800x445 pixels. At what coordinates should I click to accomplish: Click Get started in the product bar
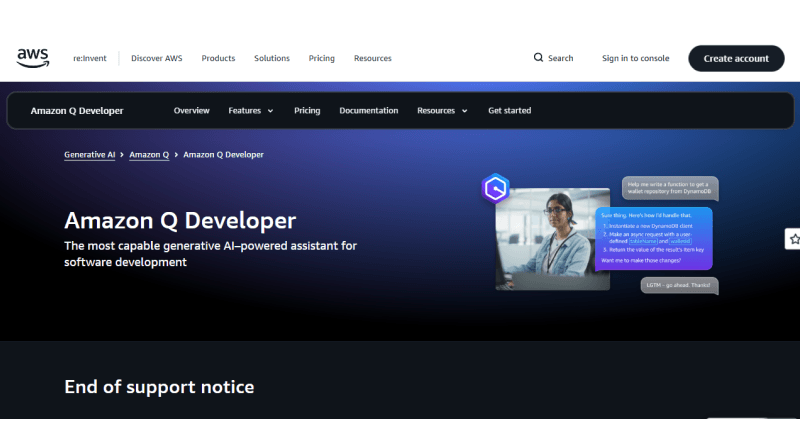(x=509, y=110)
